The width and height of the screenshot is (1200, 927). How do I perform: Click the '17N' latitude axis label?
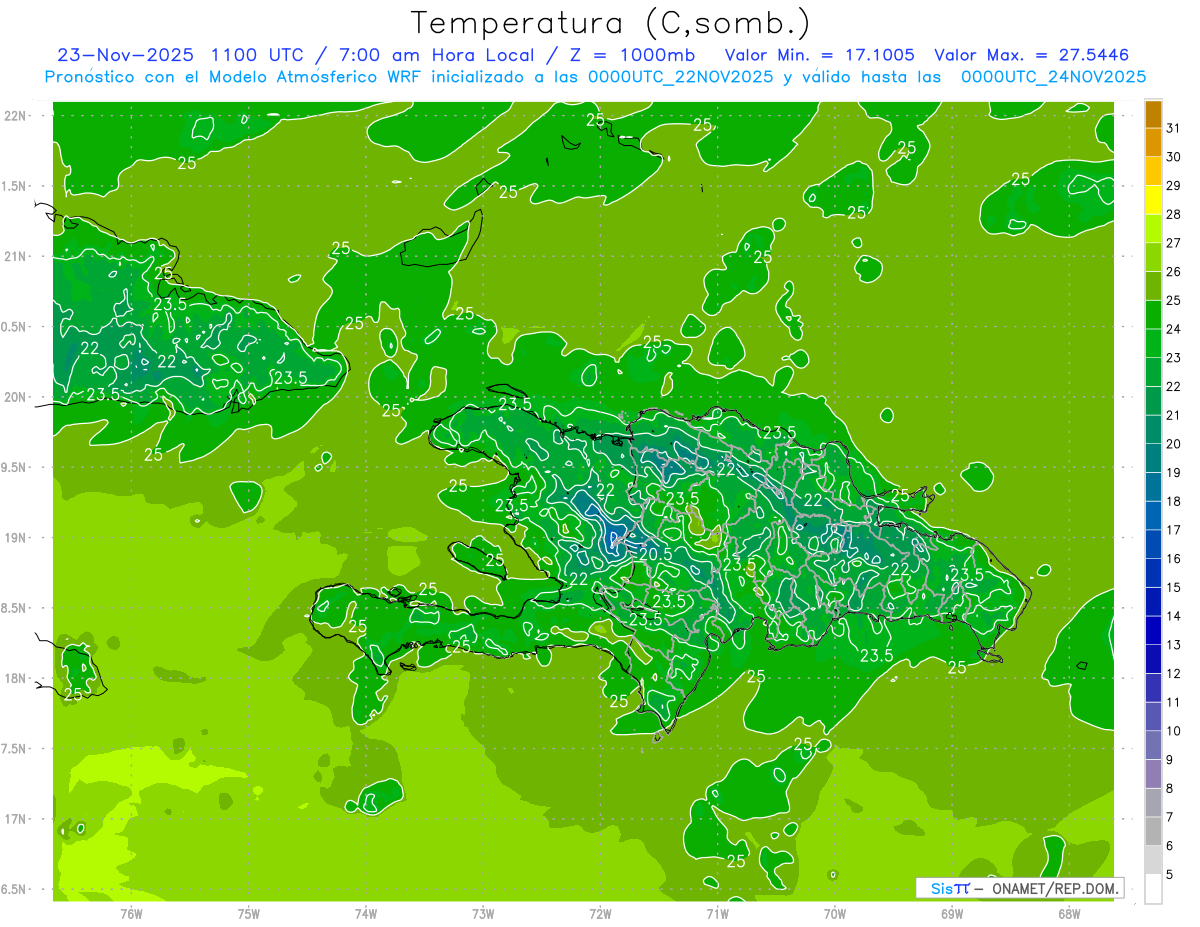[x=15, y=819]
